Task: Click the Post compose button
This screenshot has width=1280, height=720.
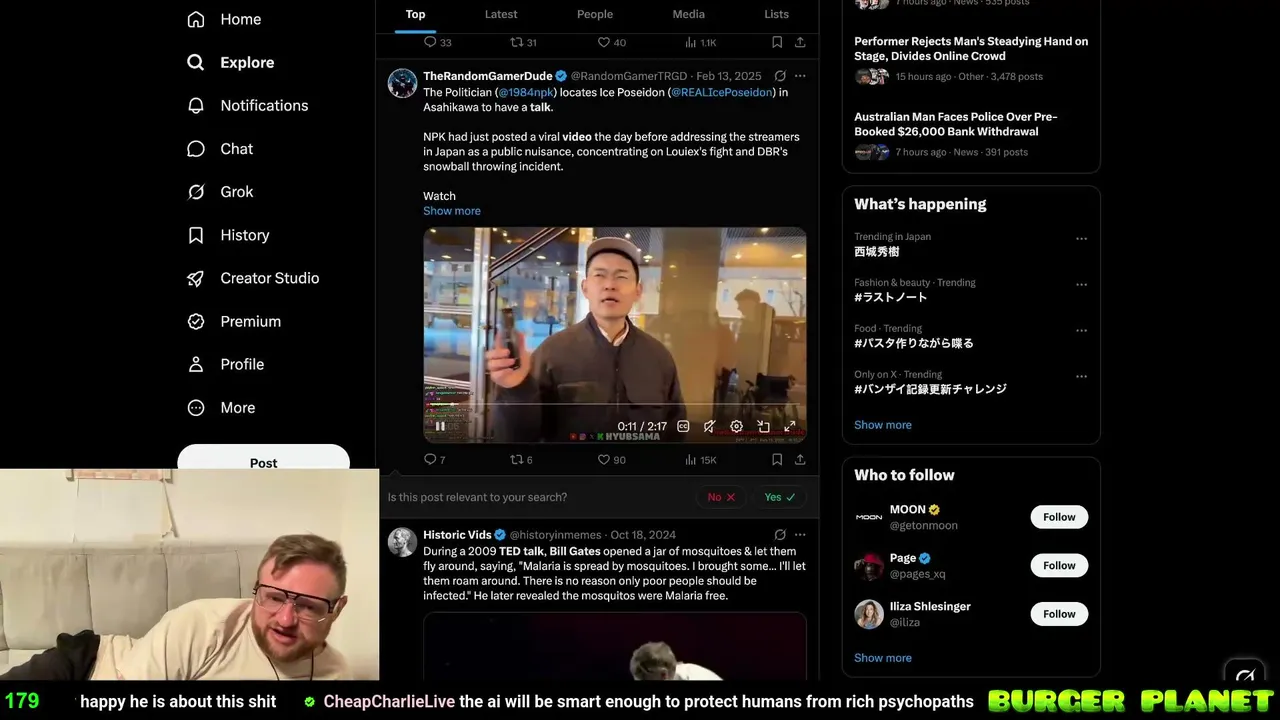Action: [x=263, y=461]
